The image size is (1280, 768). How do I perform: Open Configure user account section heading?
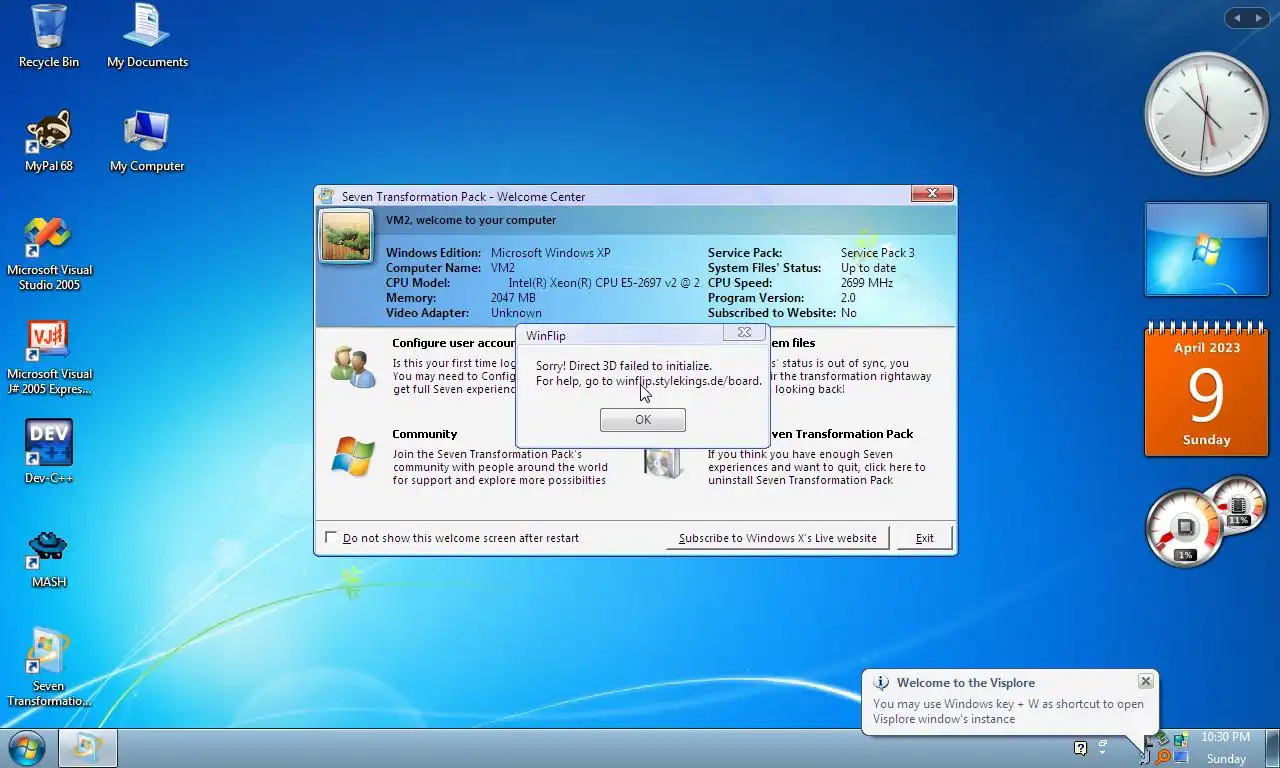(x=454, y=343)
